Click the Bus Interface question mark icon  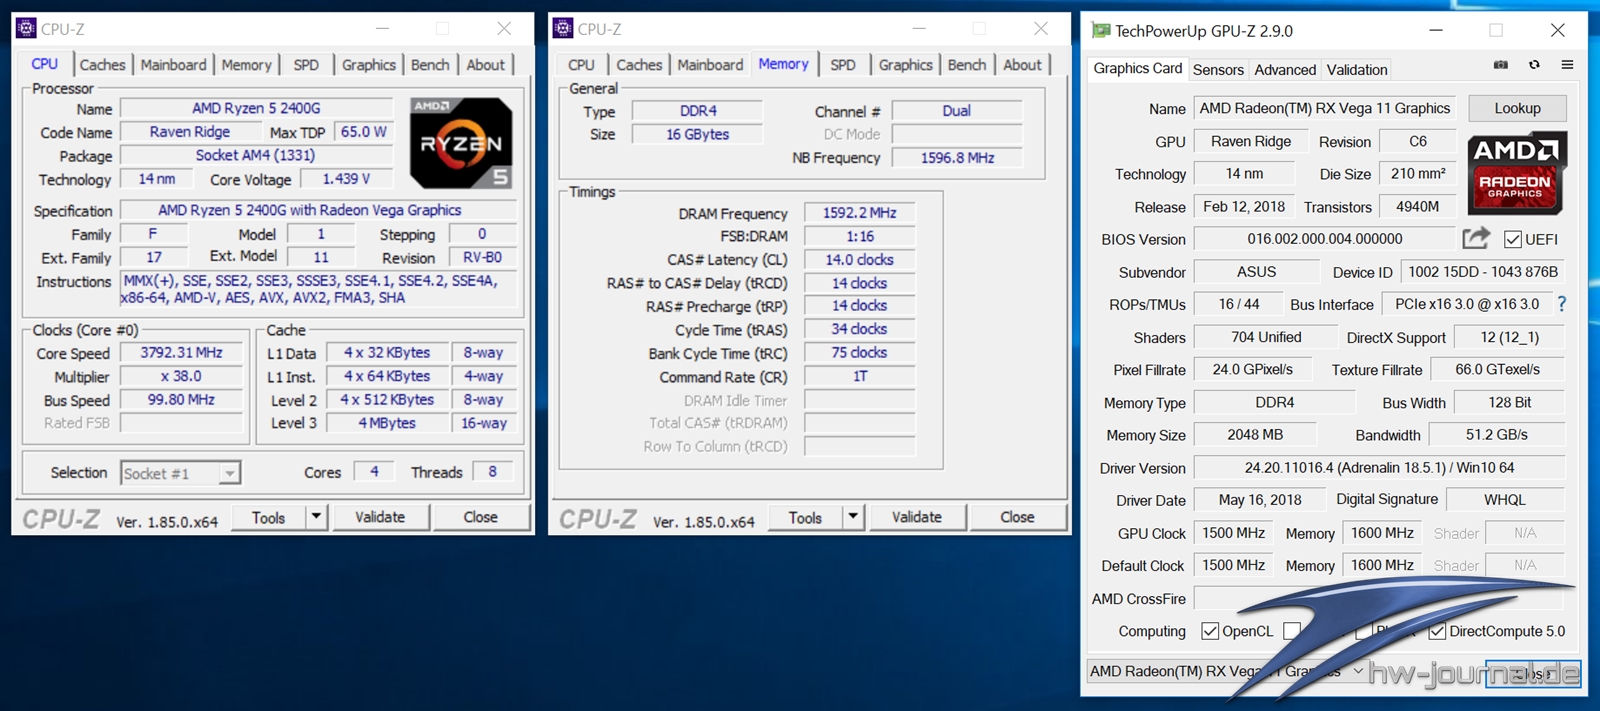click(1562, 304)
